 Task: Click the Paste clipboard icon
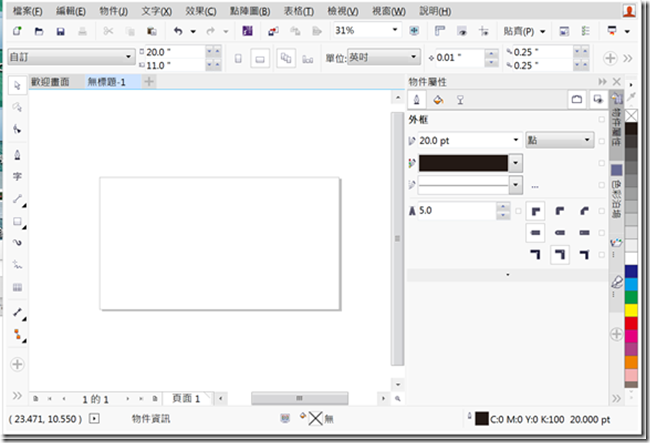pyautogui.click(x=152, y=31)
